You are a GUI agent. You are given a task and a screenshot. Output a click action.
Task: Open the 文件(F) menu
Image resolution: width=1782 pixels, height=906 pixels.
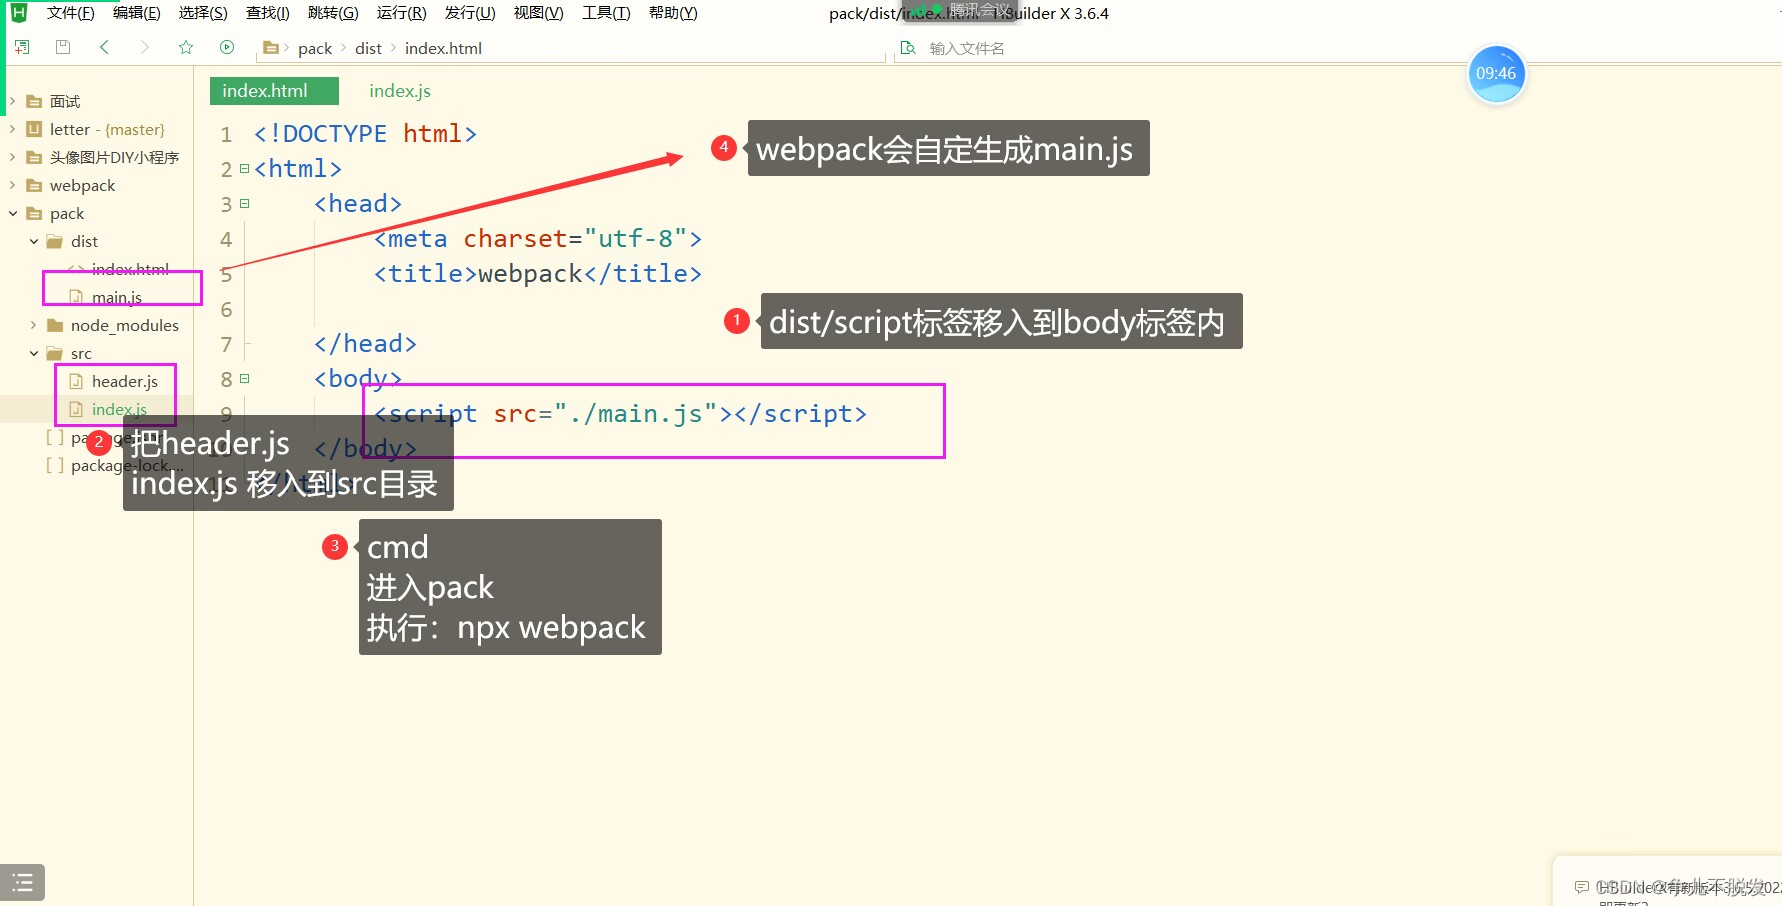click(x=70, y=13)
